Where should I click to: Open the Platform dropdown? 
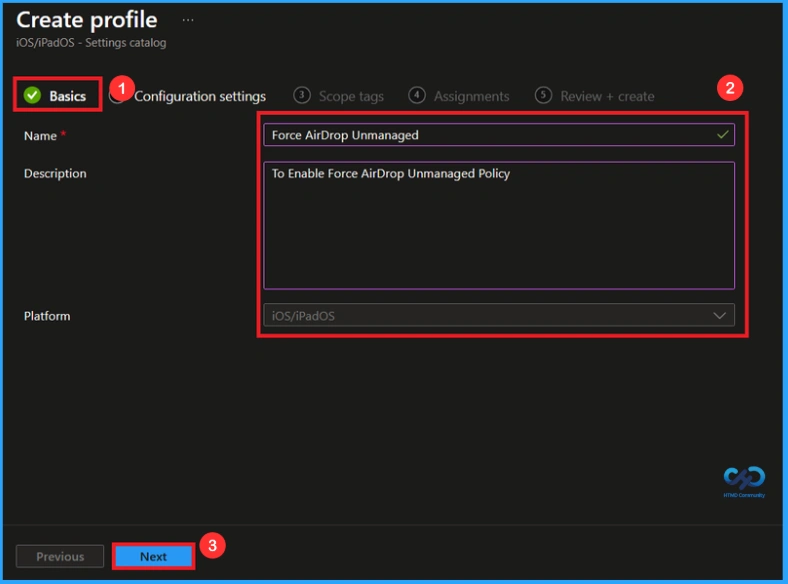[499, 315]
